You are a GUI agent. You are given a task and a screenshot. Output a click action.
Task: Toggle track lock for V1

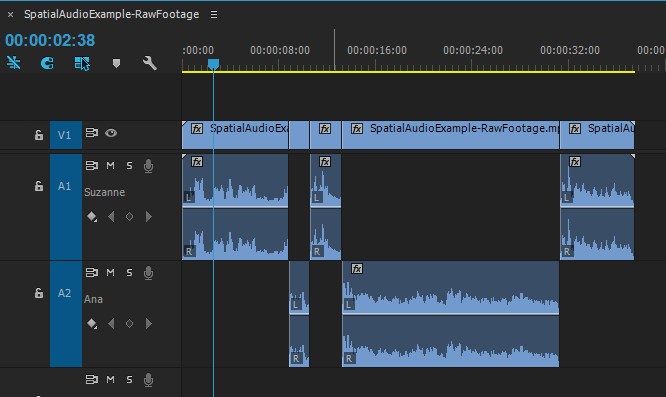(x=39, y=135)
